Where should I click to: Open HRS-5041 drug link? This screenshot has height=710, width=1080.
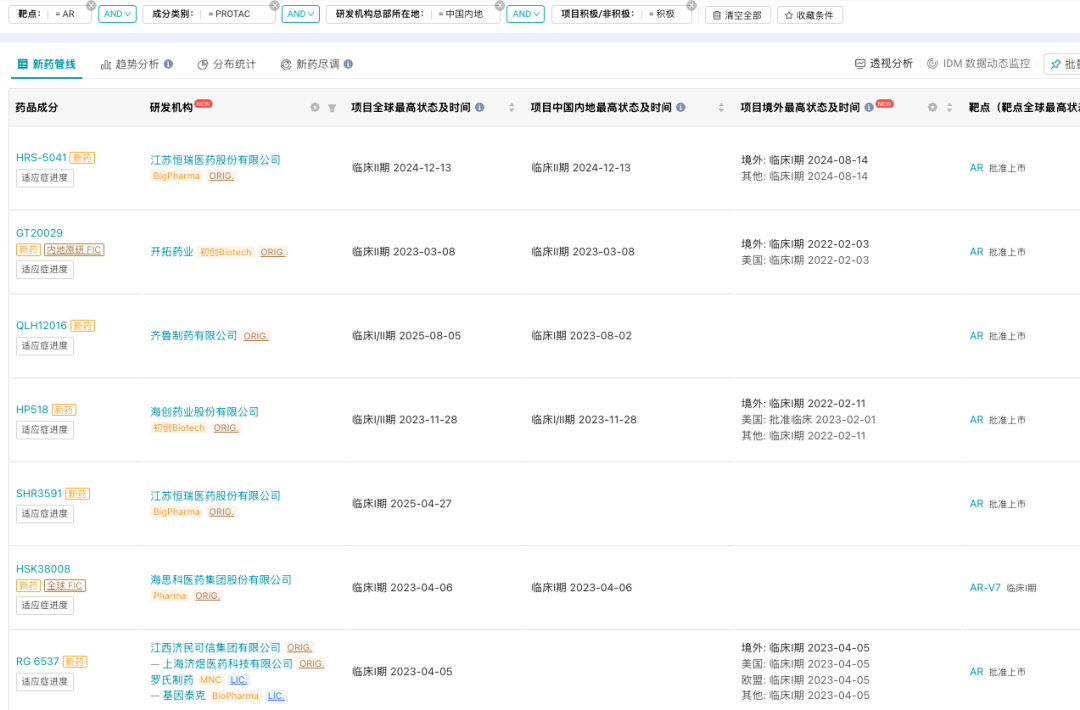pos(41,158)
